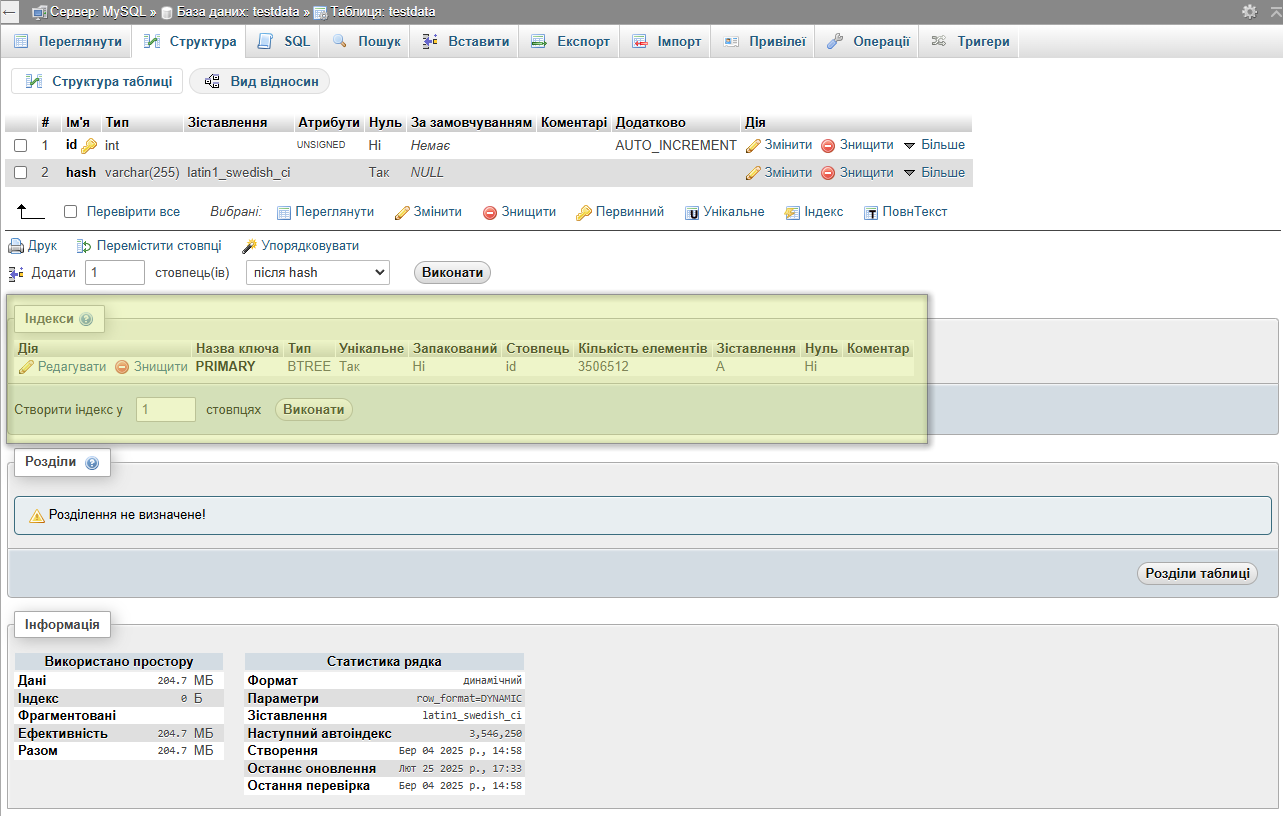1283x816 pixels.
Task: Click the PRIMARY key name cell
Action: tap(225, 367)
